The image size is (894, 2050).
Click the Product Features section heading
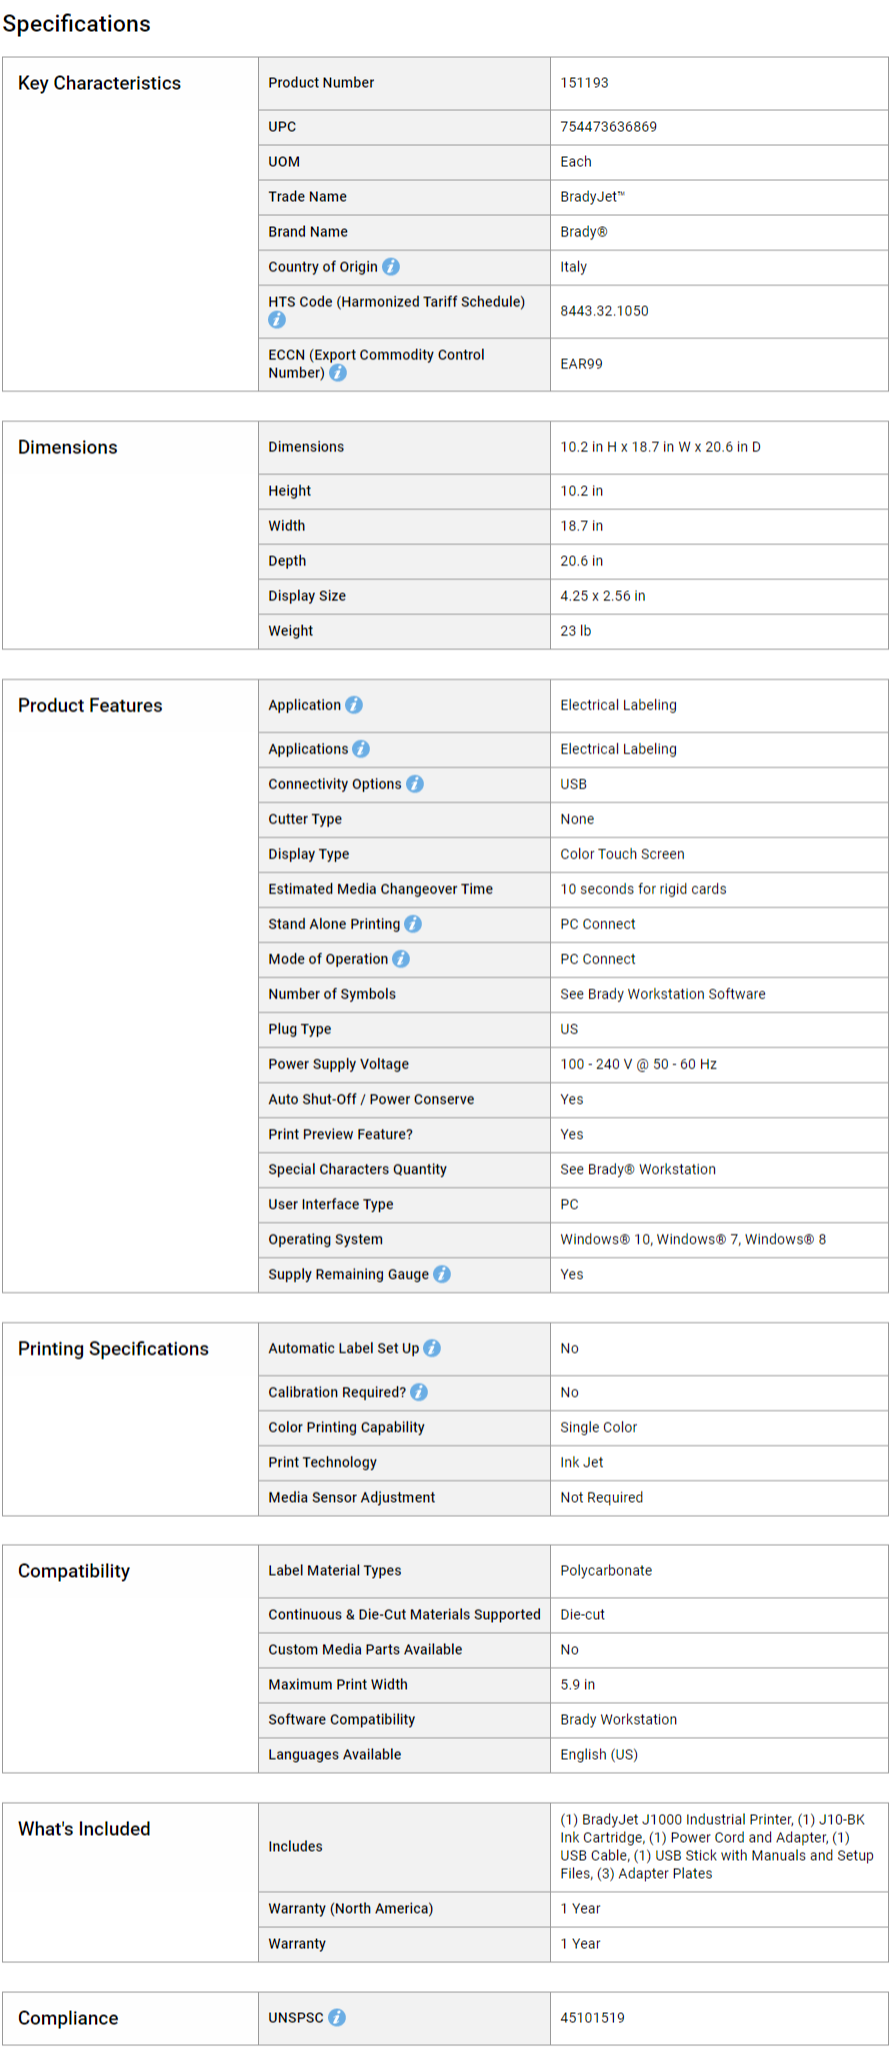(90, 705)
